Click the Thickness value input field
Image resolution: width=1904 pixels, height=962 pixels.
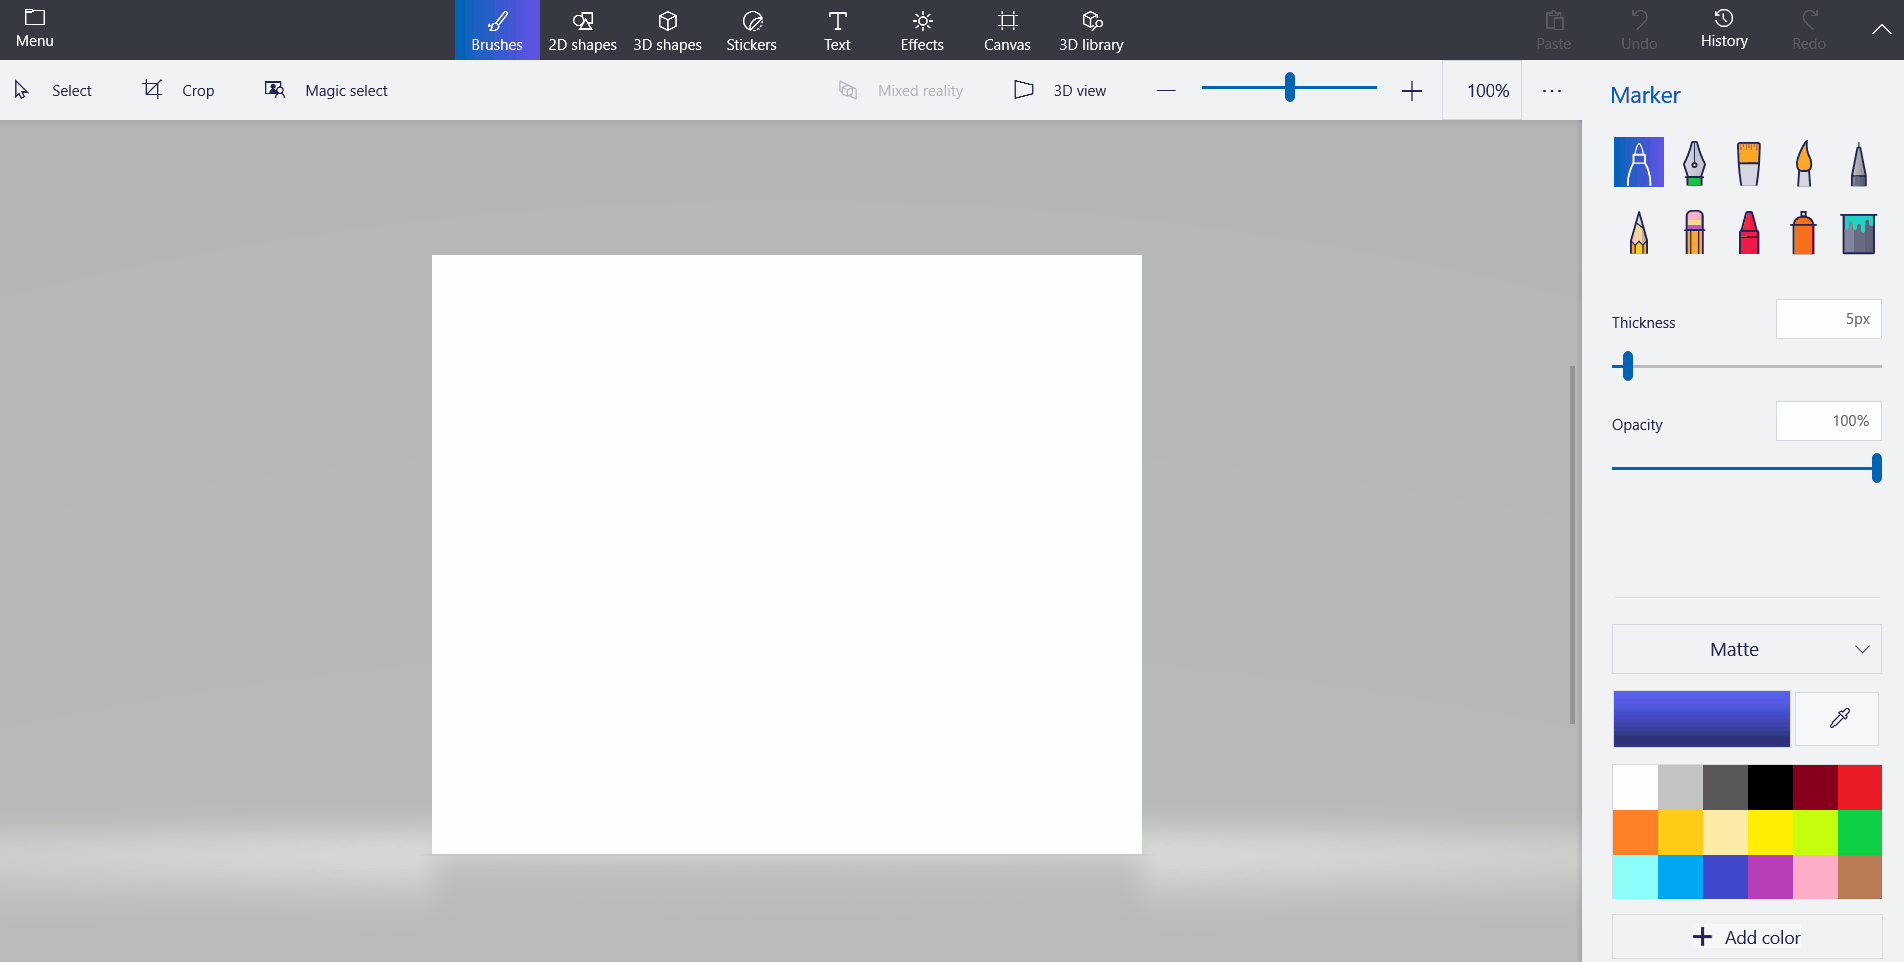click(x=1828, y=319)
